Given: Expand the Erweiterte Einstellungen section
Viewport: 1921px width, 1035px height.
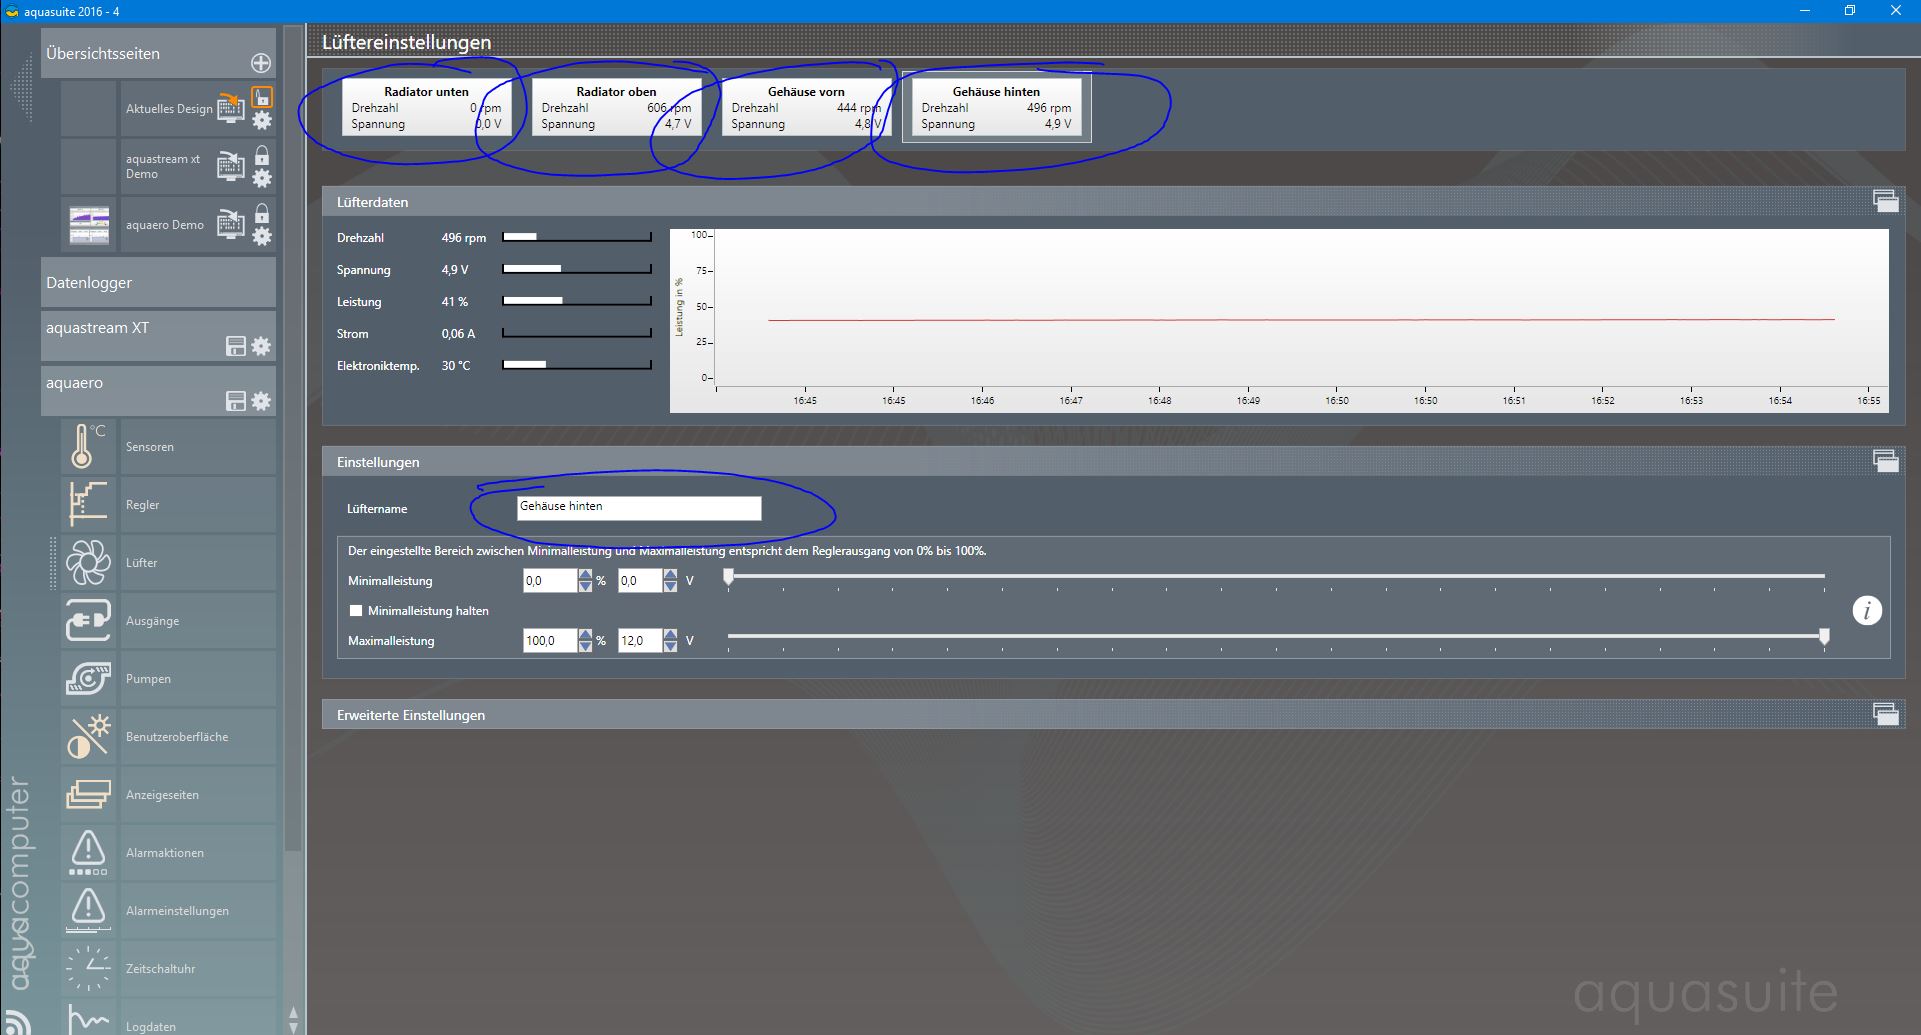Looking at the screenshot, I should coord(1885,714).
